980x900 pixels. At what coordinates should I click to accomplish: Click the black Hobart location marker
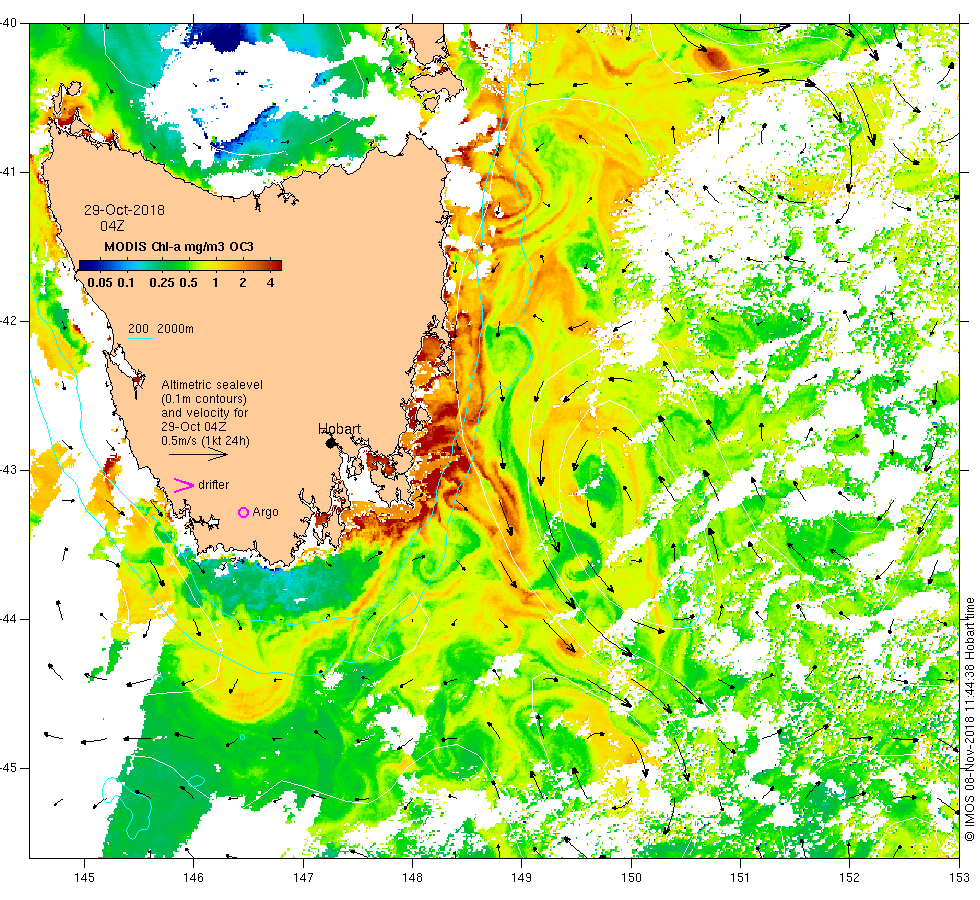pyautogui.click(x=331, y=443)
